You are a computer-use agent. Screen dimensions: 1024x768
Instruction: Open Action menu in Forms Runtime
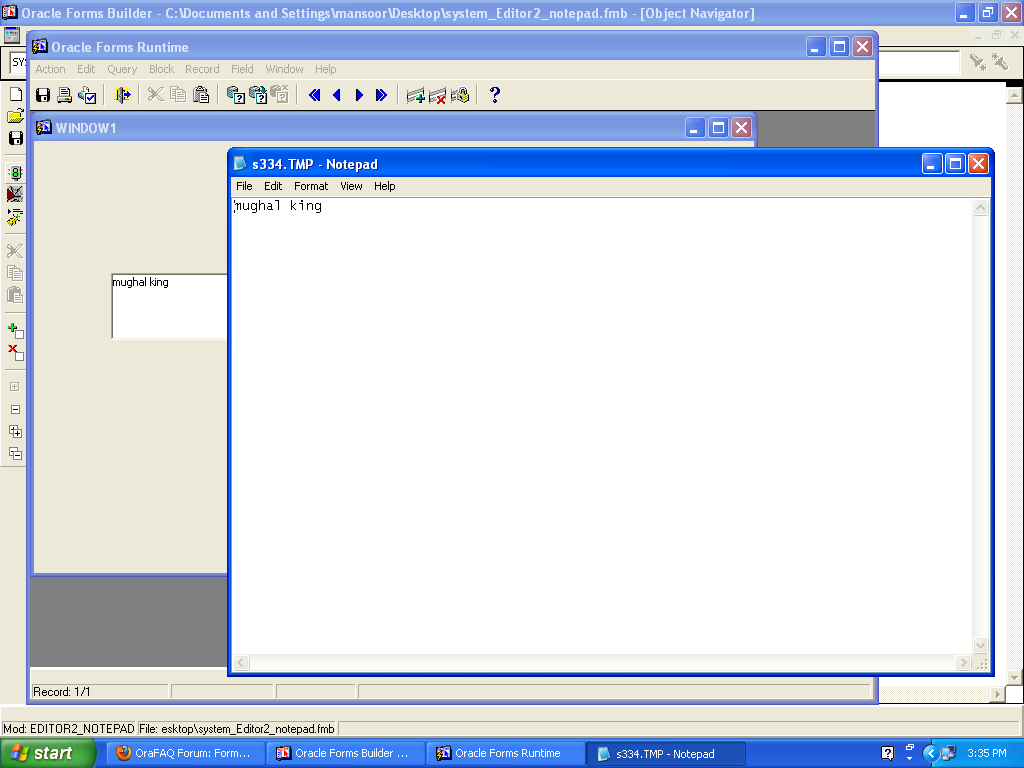point(50,69)
